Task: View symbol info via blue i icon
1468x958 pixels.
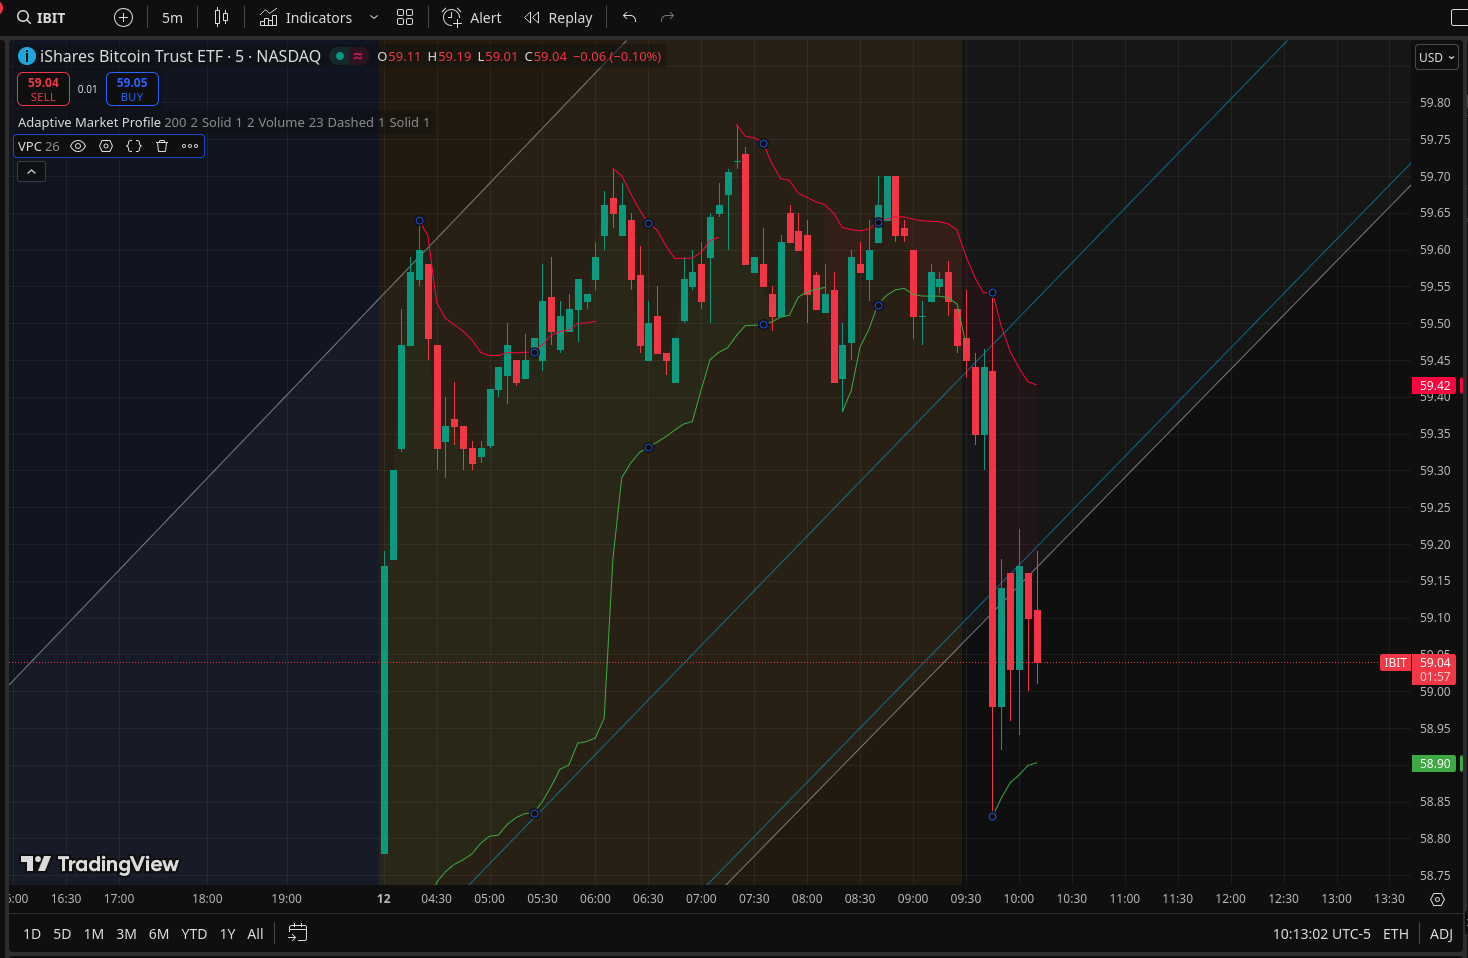Action: [27, 56]
